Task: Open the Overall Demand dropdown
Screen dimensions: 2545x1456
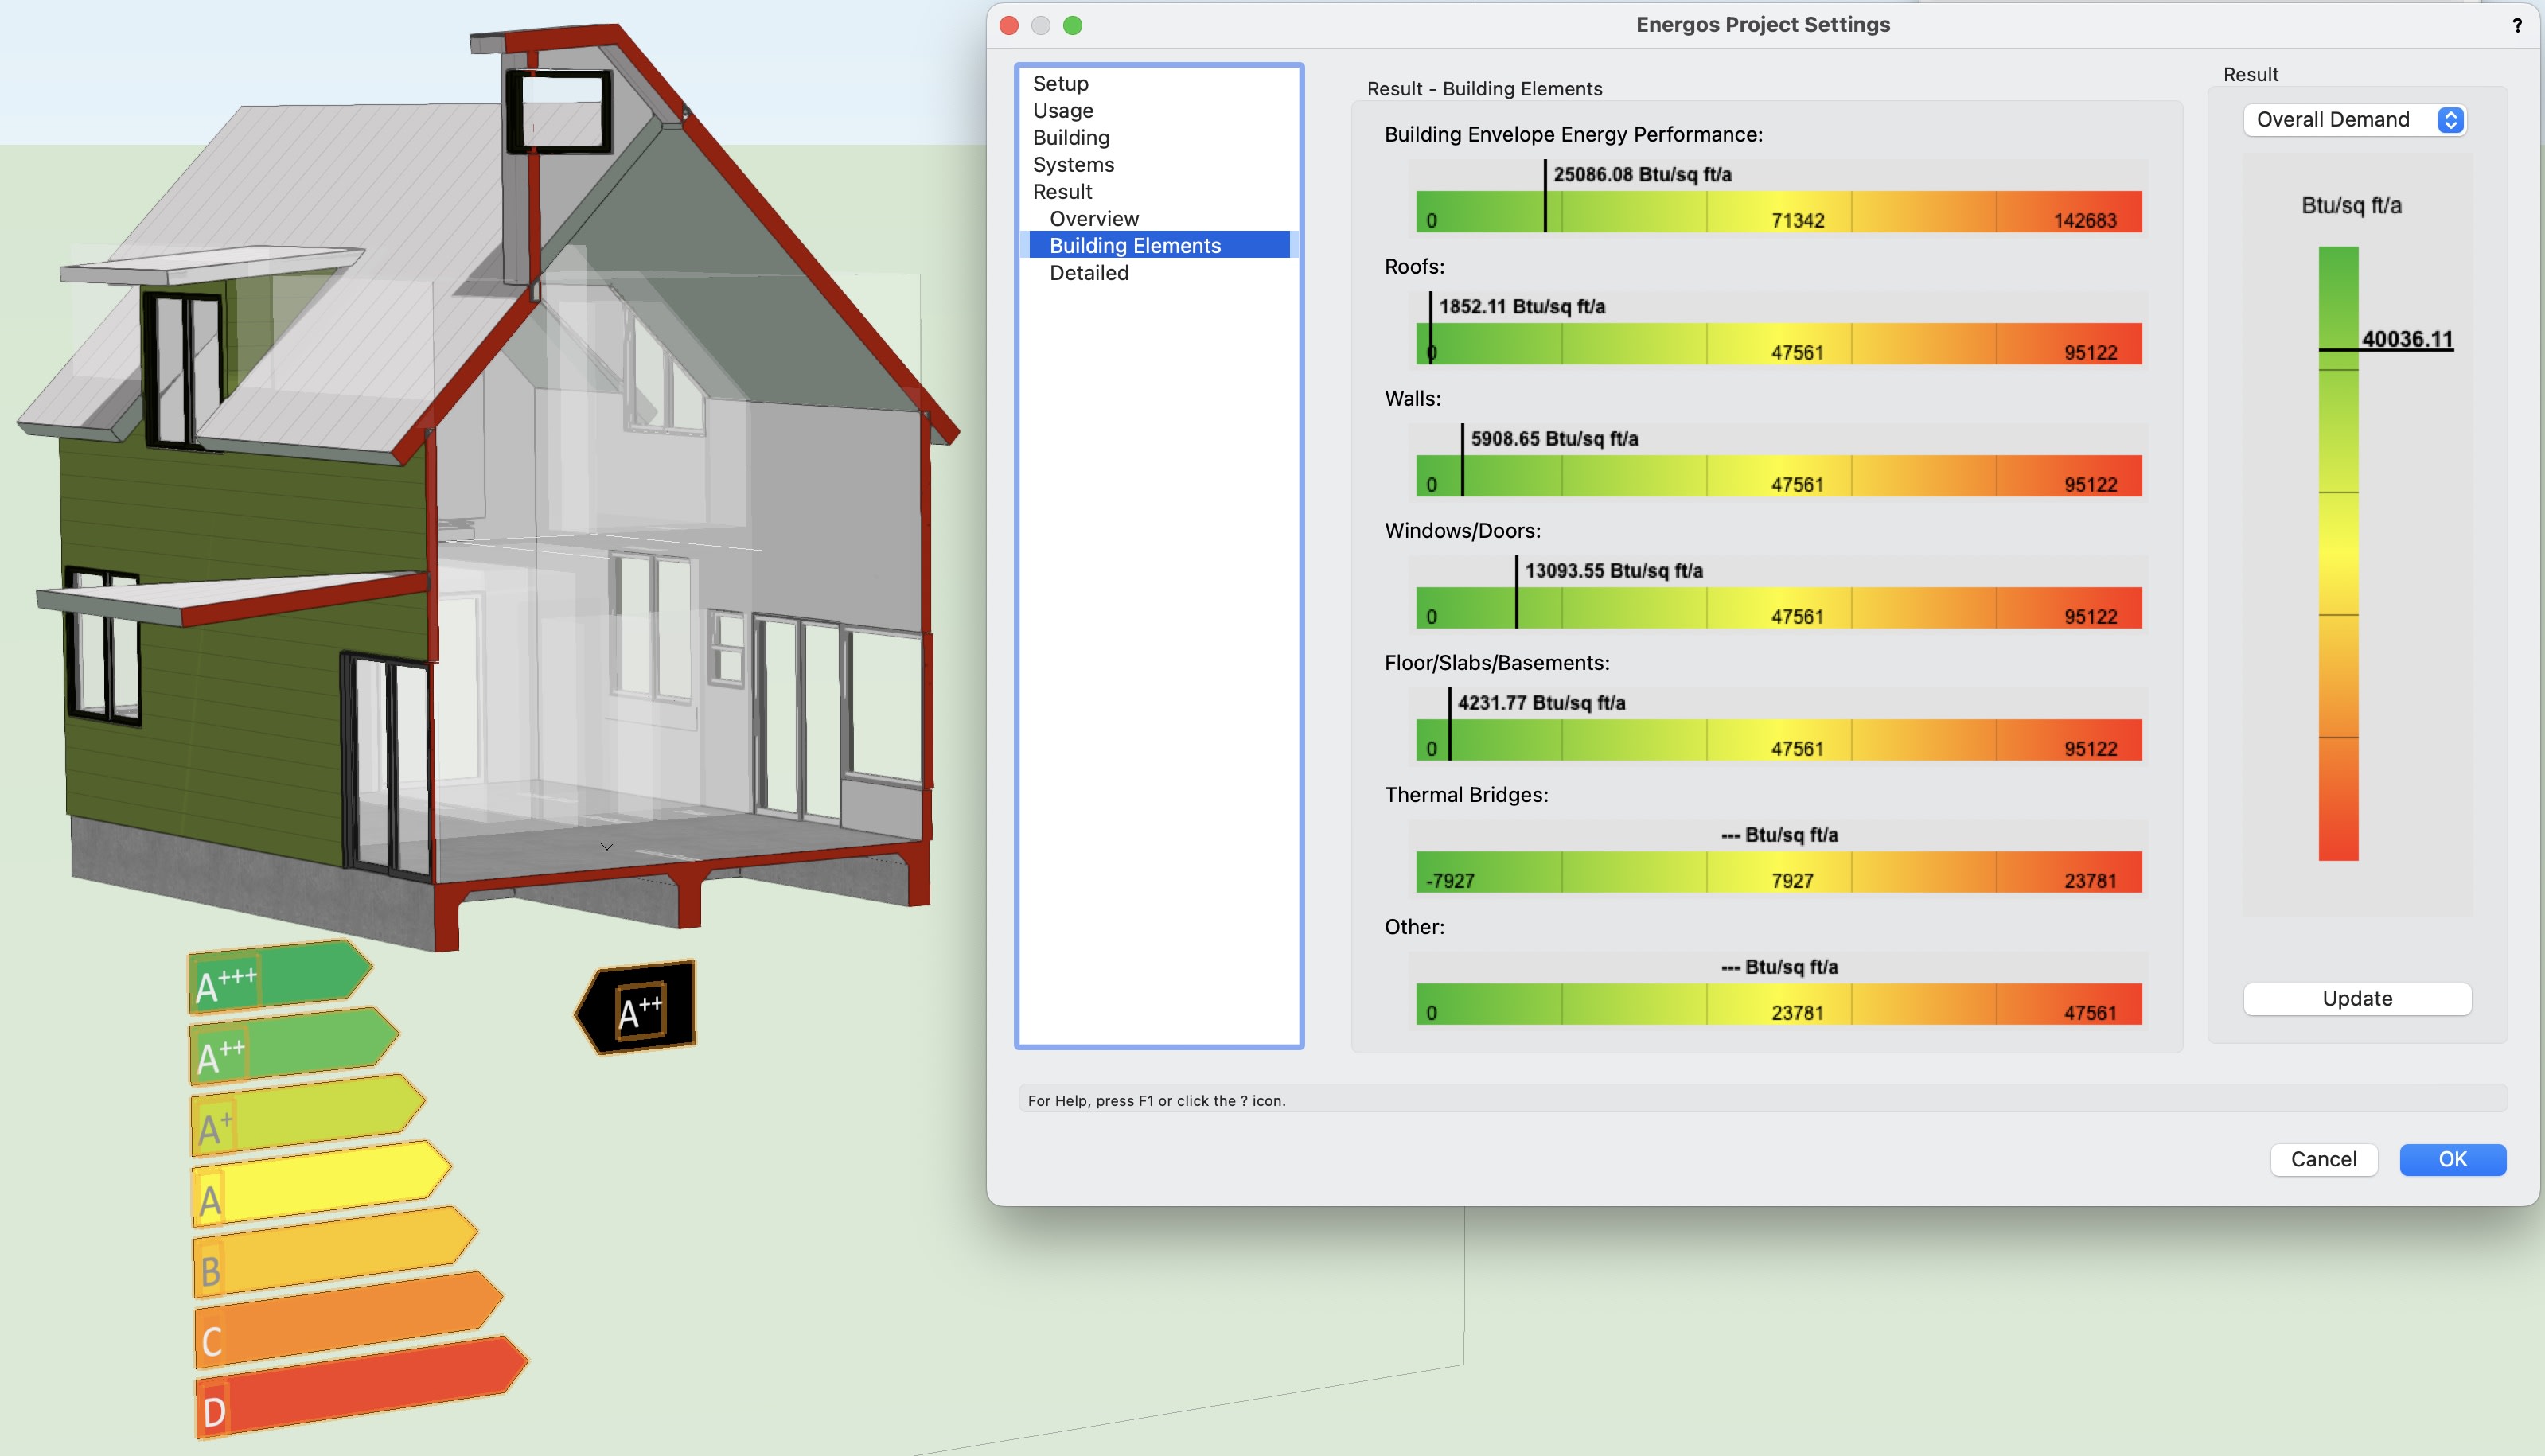Action: click(x=2355, y=120)
